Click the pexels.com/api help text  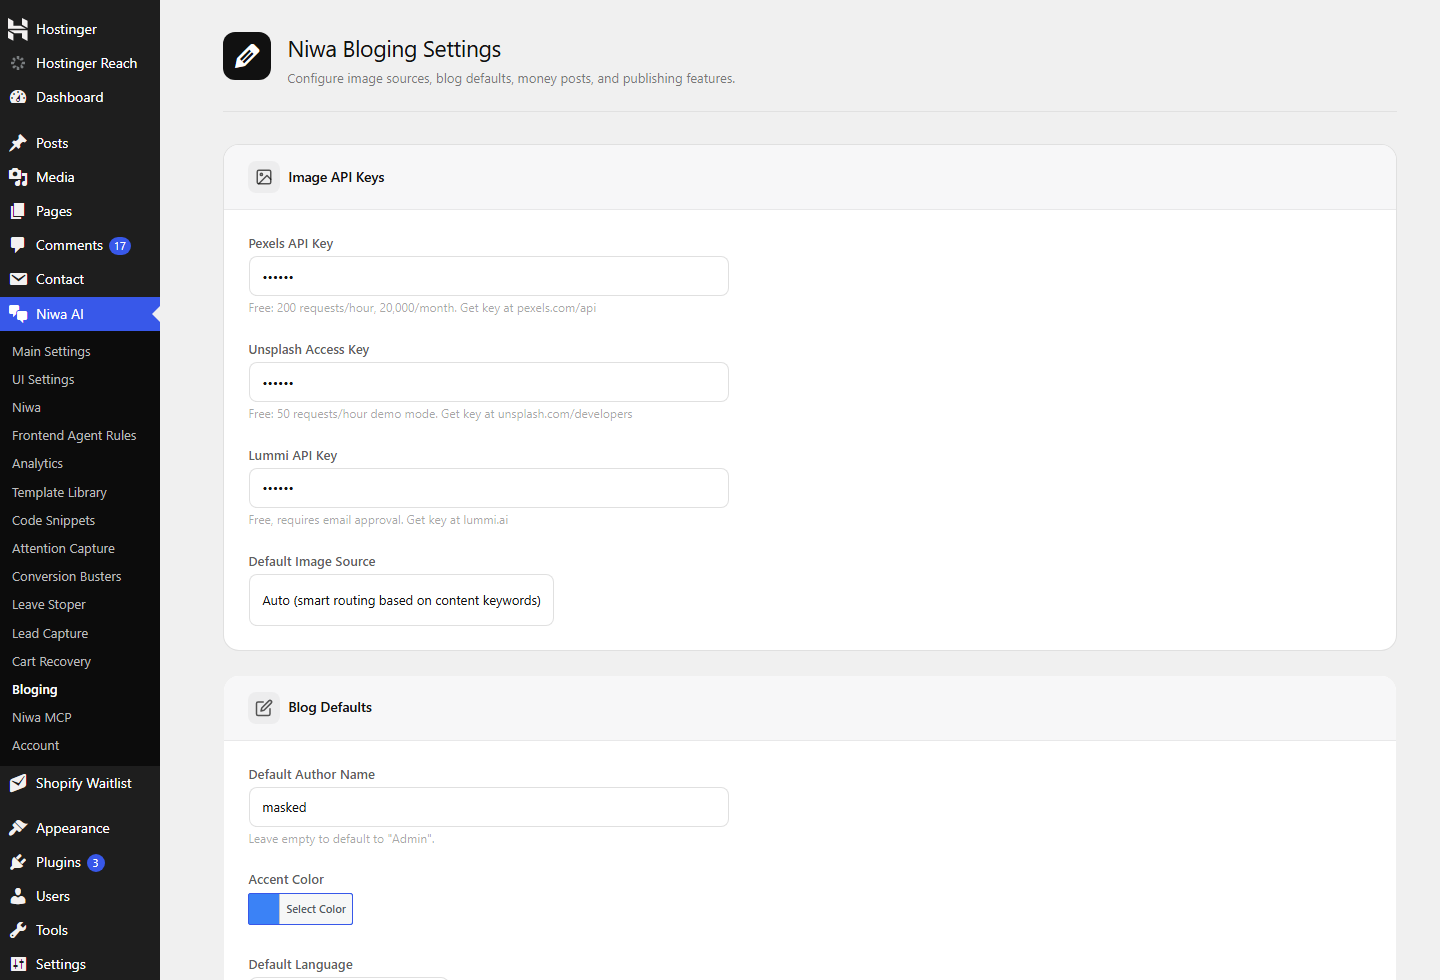[422, 308]
